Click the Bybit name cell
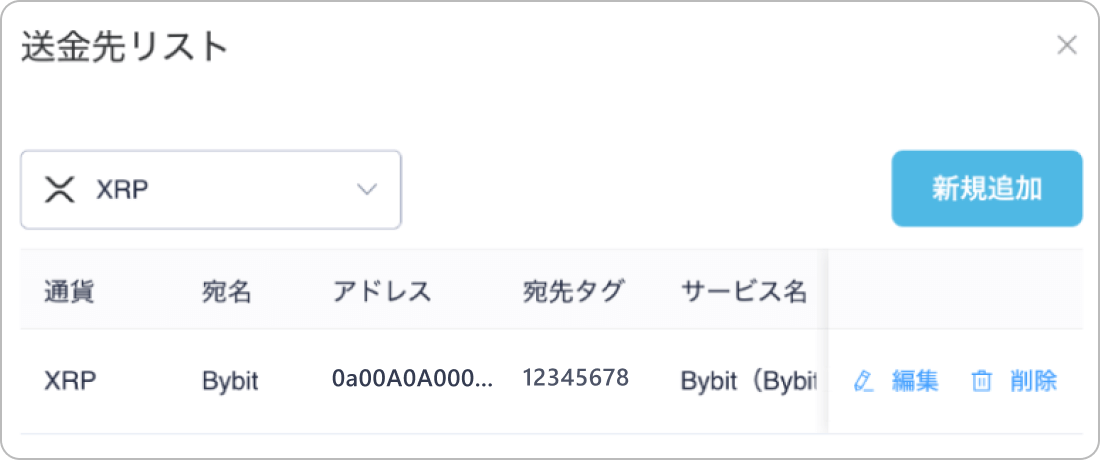1100x460 pixels. click(x=230, y=381)
